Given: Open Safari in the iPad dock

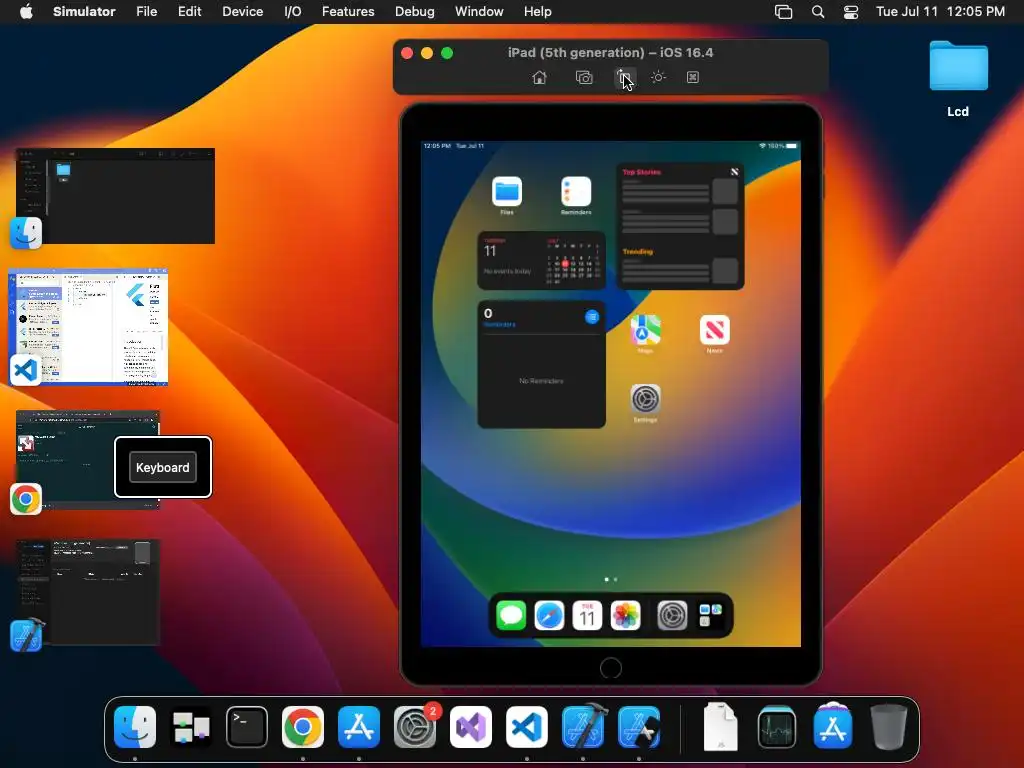Looking at the screenshot, I should pos(549,616).
